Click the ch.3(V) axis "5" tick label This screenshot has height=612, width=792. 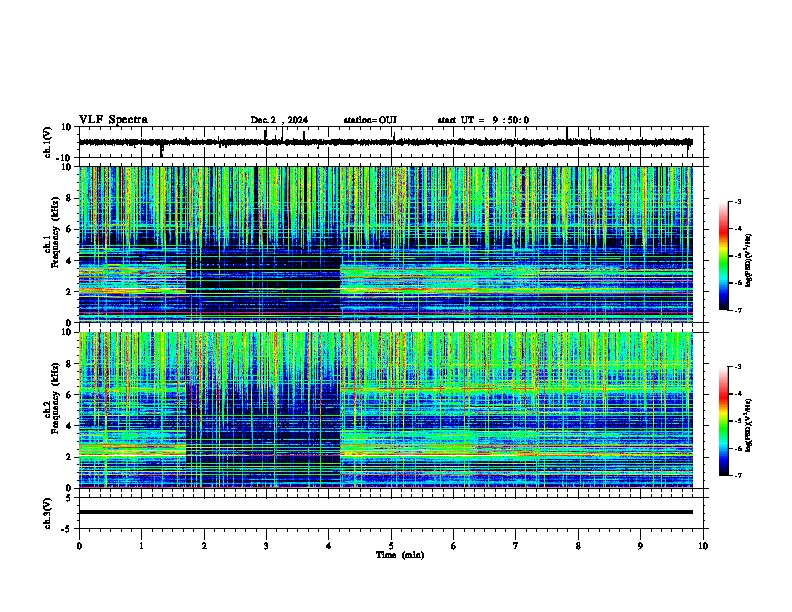point(69,497)
